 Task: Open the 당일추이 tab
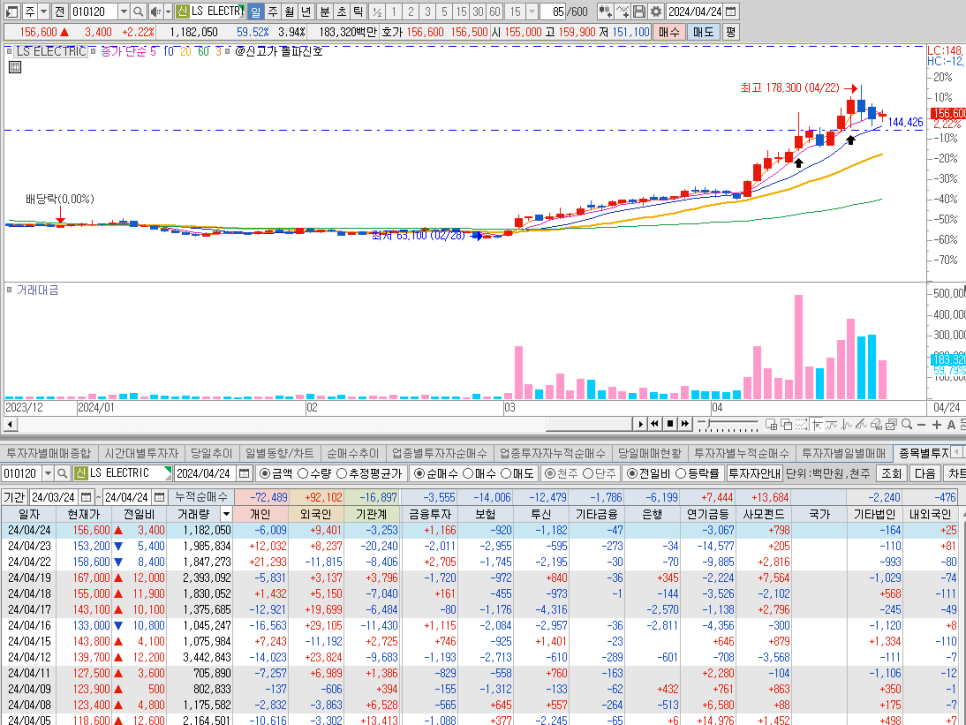(211, 453)
